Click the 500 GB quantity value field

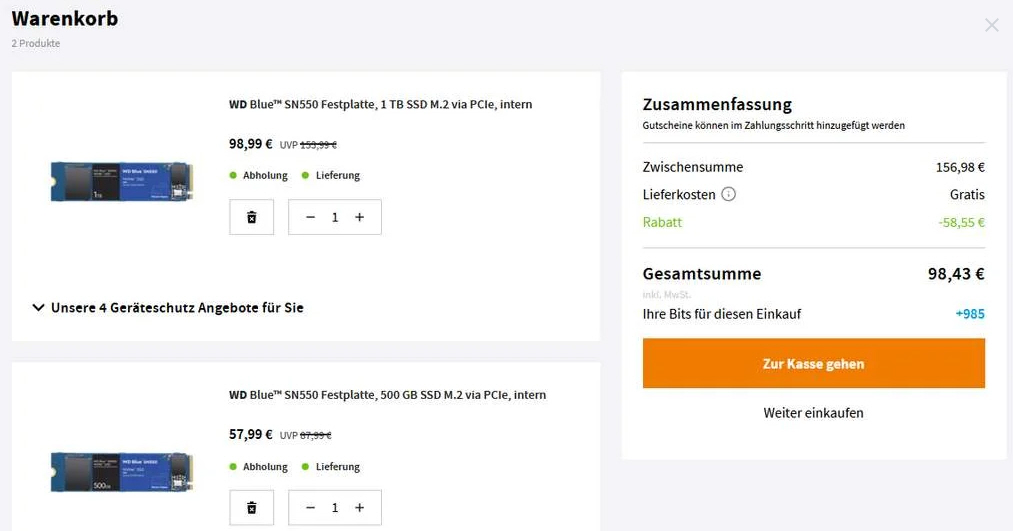pyautogui.click(x=335, y=508)
